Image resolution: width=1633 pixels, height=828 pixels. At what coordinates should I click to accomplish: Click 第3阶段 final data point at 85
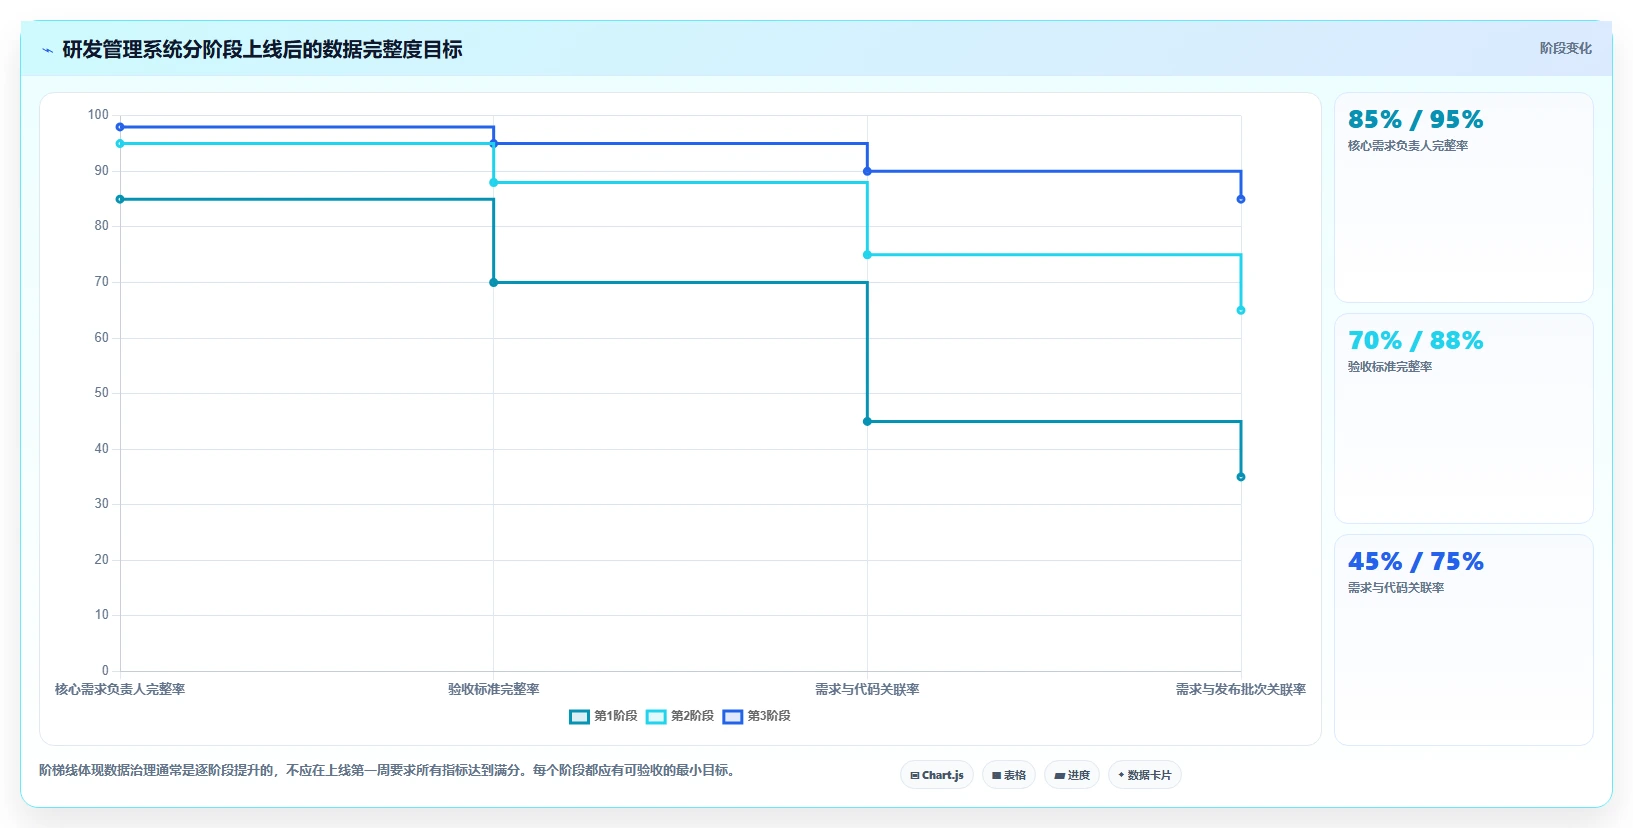(x=1241, y=199)
